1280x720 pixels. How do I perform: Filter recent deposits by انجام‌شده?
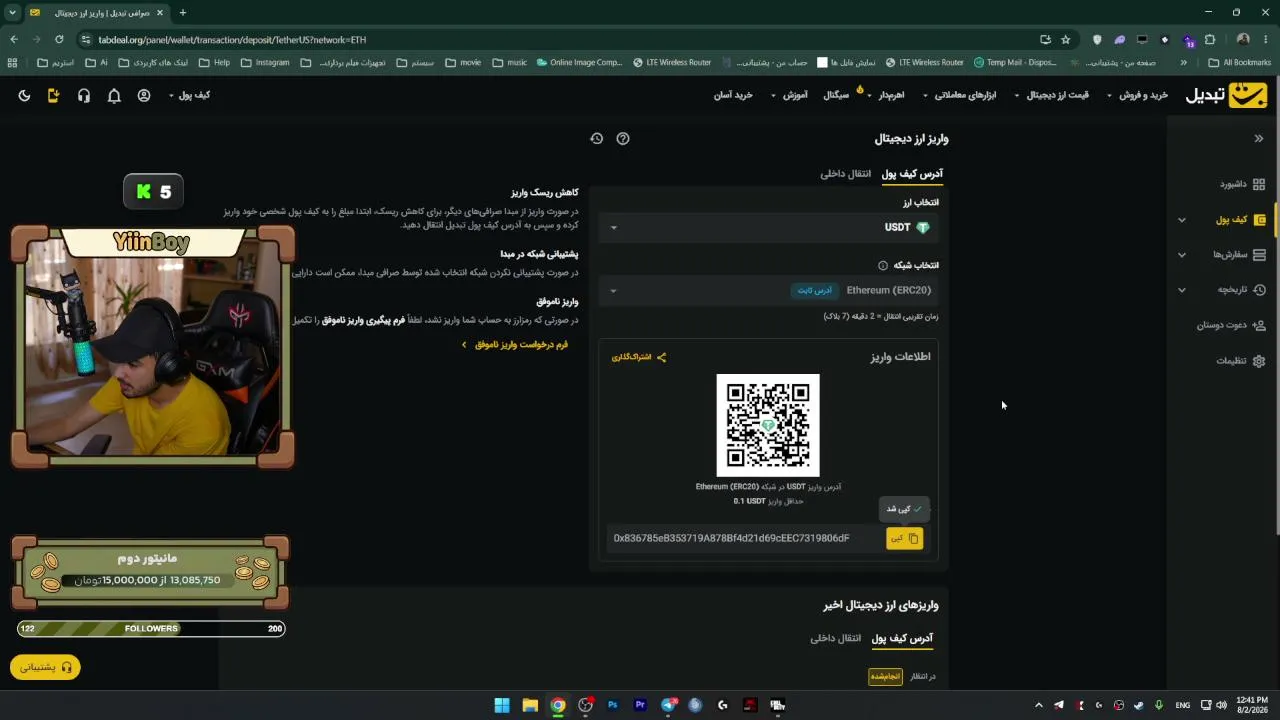tap(885, 677)
